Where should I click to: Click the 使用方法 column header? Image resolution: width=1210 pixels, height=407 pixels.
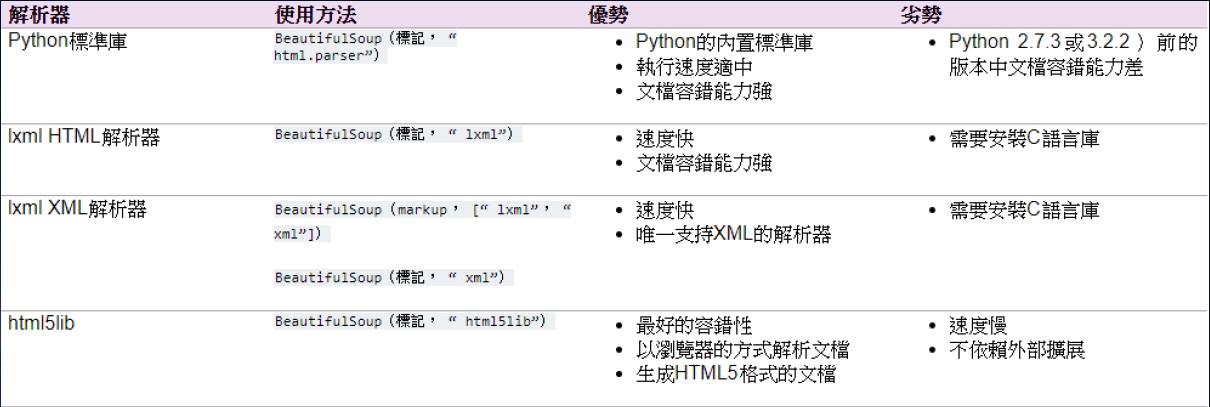tap(316, 15)
